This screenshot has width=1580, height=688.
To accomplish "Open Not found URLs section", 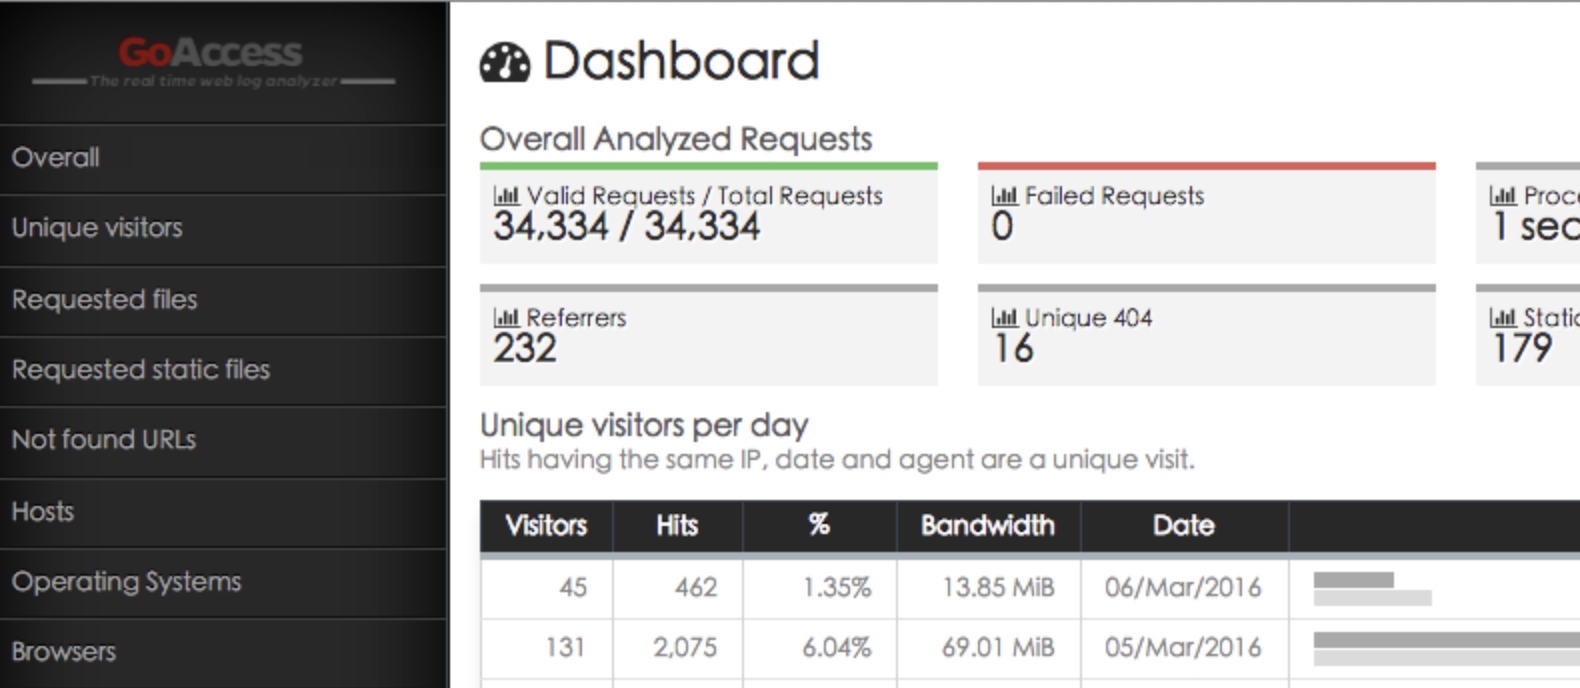I will coord(223,441).
